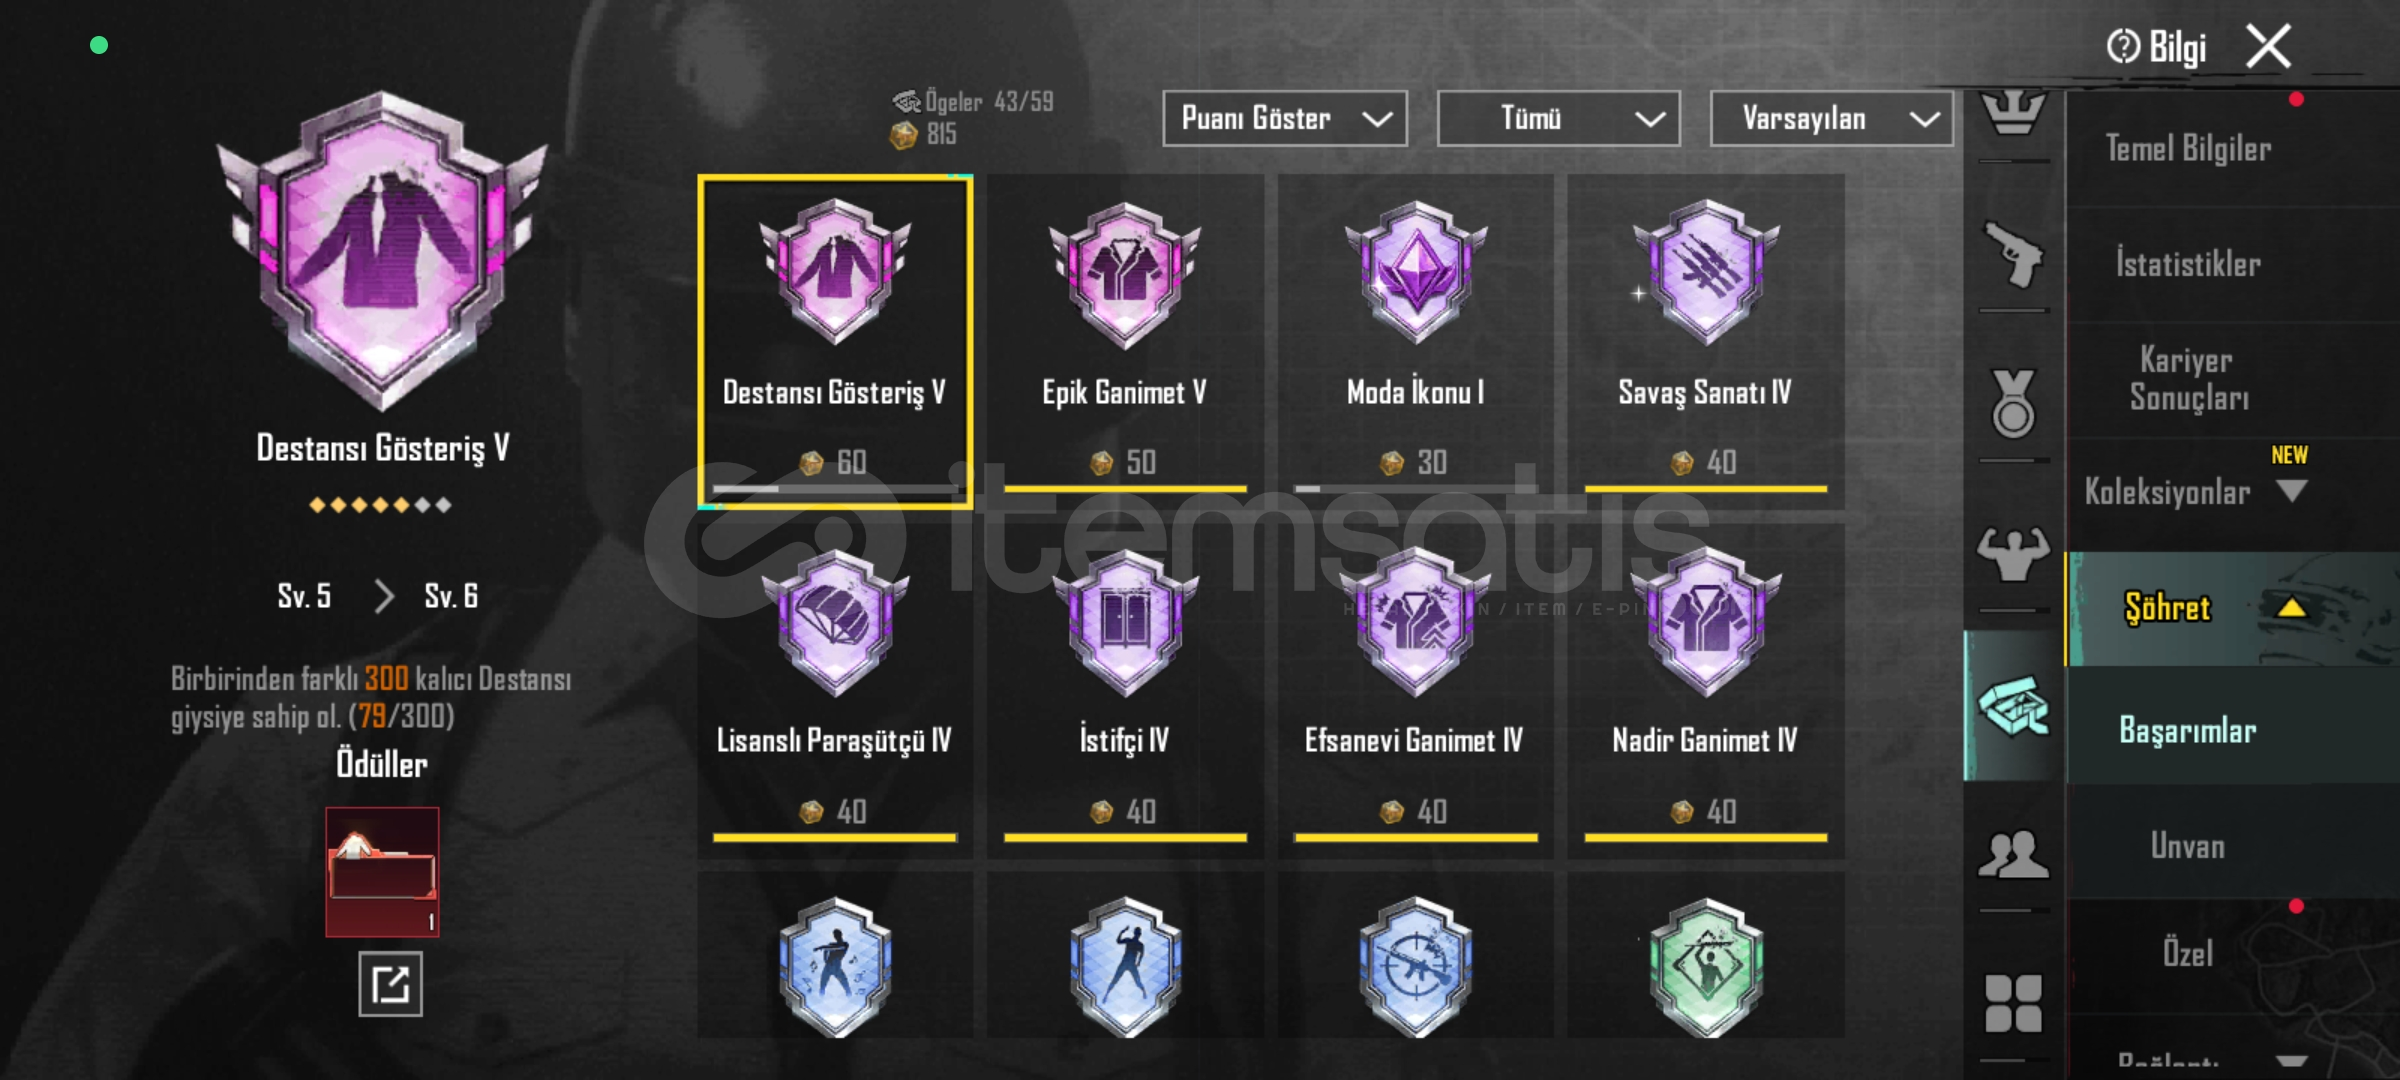Open the two-people friends icon
Screen dimensions: 2400x1080
(2013, 855)
